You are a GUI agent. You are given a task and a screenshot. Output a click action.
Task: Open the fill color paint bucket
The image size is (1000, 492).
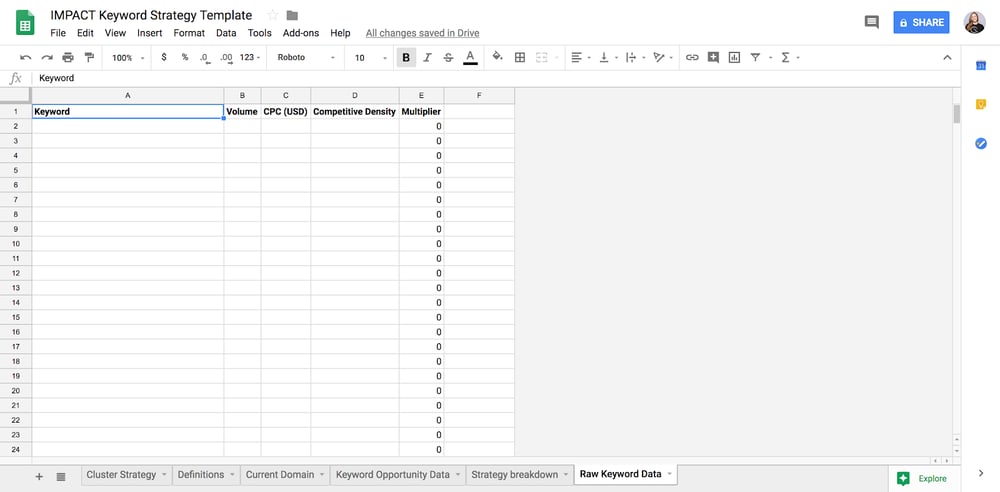click(x=497, y=57)
